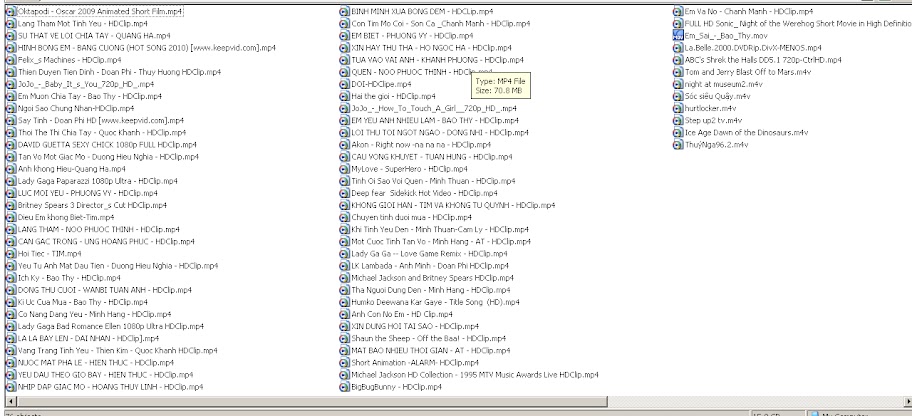Screen dimensions: 912x416
Task: Select Tan Vo Mot Giac Mo file name
Action: [108, 157]
